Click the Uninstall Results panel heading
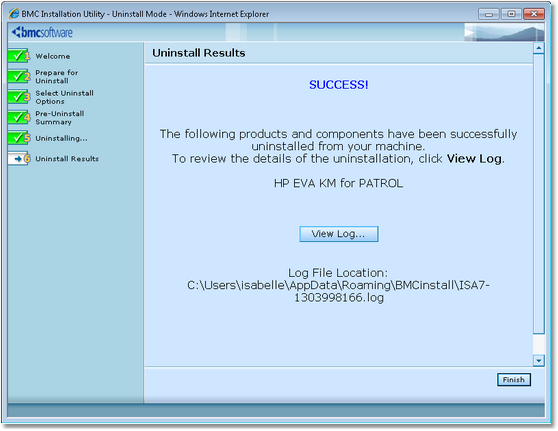This screenshot has width=558, height=431. [x=199, y=53]
